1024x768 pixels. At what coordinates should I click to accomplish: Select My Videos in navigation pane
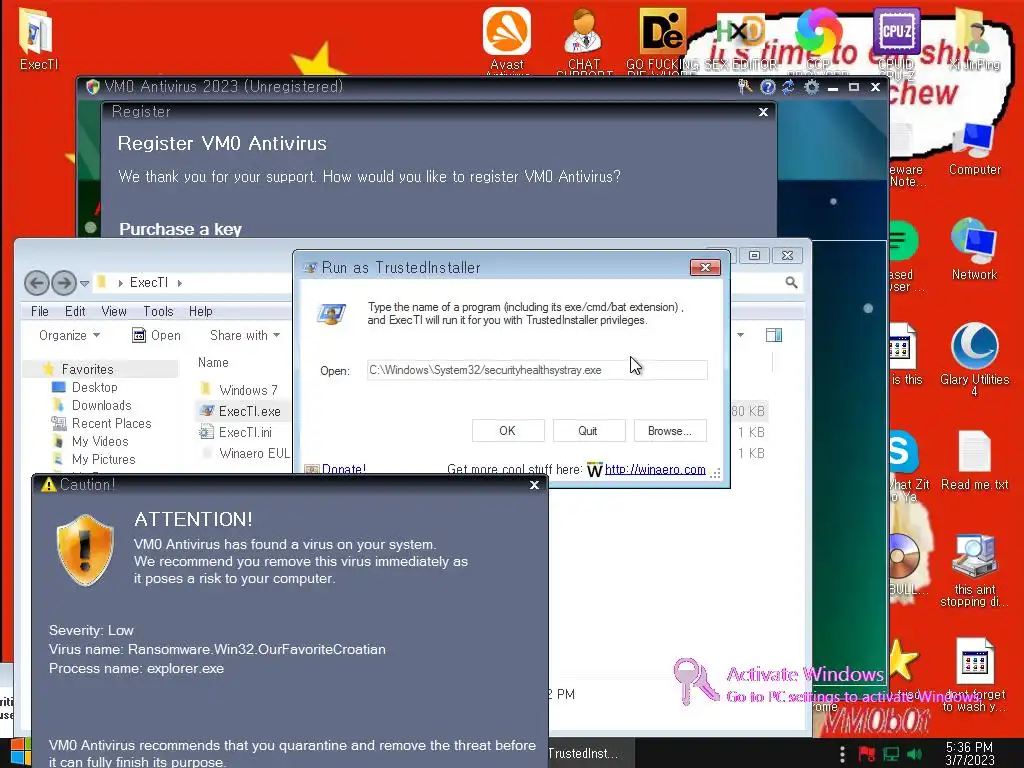(100, 441)
